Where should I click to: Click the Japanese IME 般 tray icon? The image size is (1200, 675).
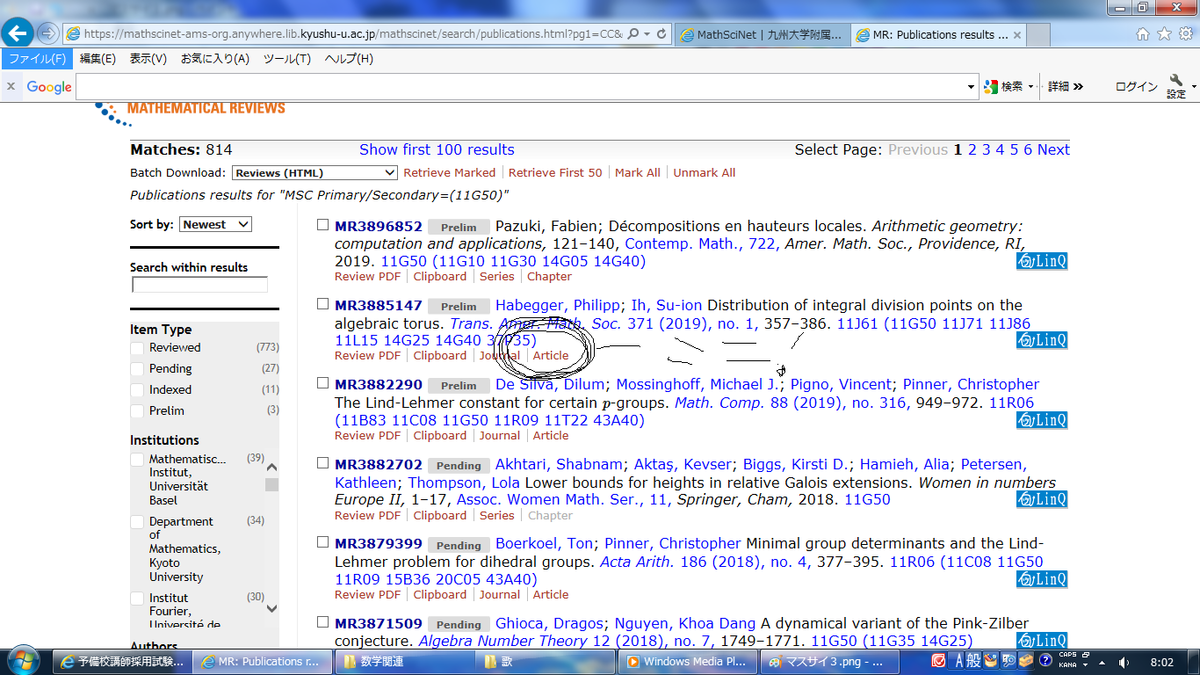click(975, 660)
